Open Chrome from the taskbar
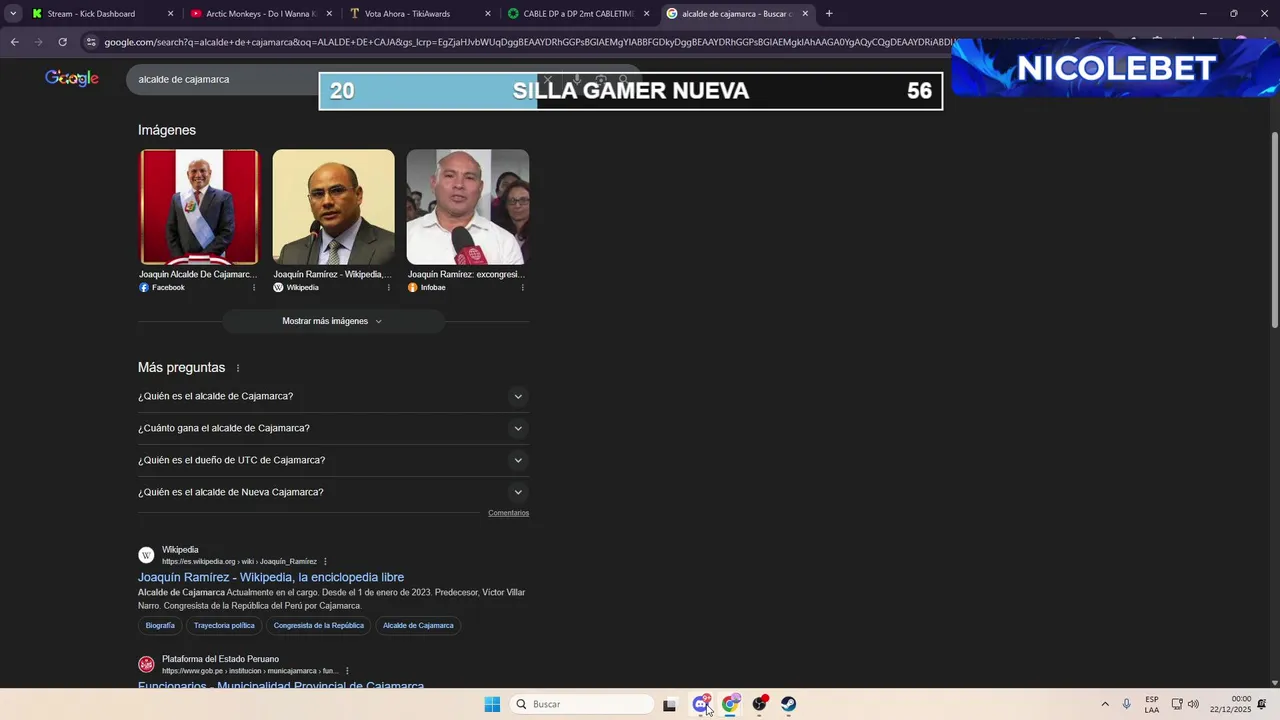The width and height of the screenshot is (1280, 720). coord(730,704)
